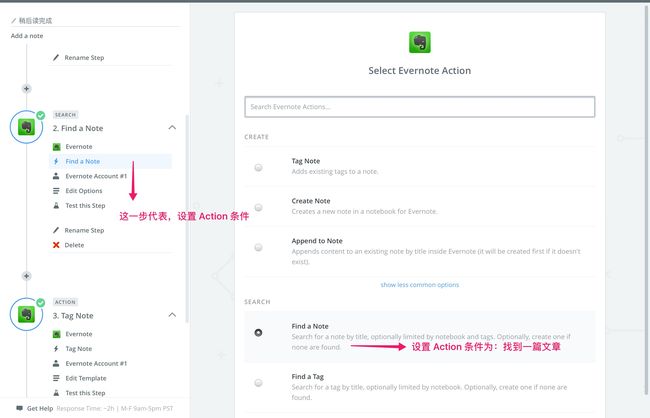The image size is (650, 418).
Task: Select the Append to Note radio button
Action: coord(258,247)
